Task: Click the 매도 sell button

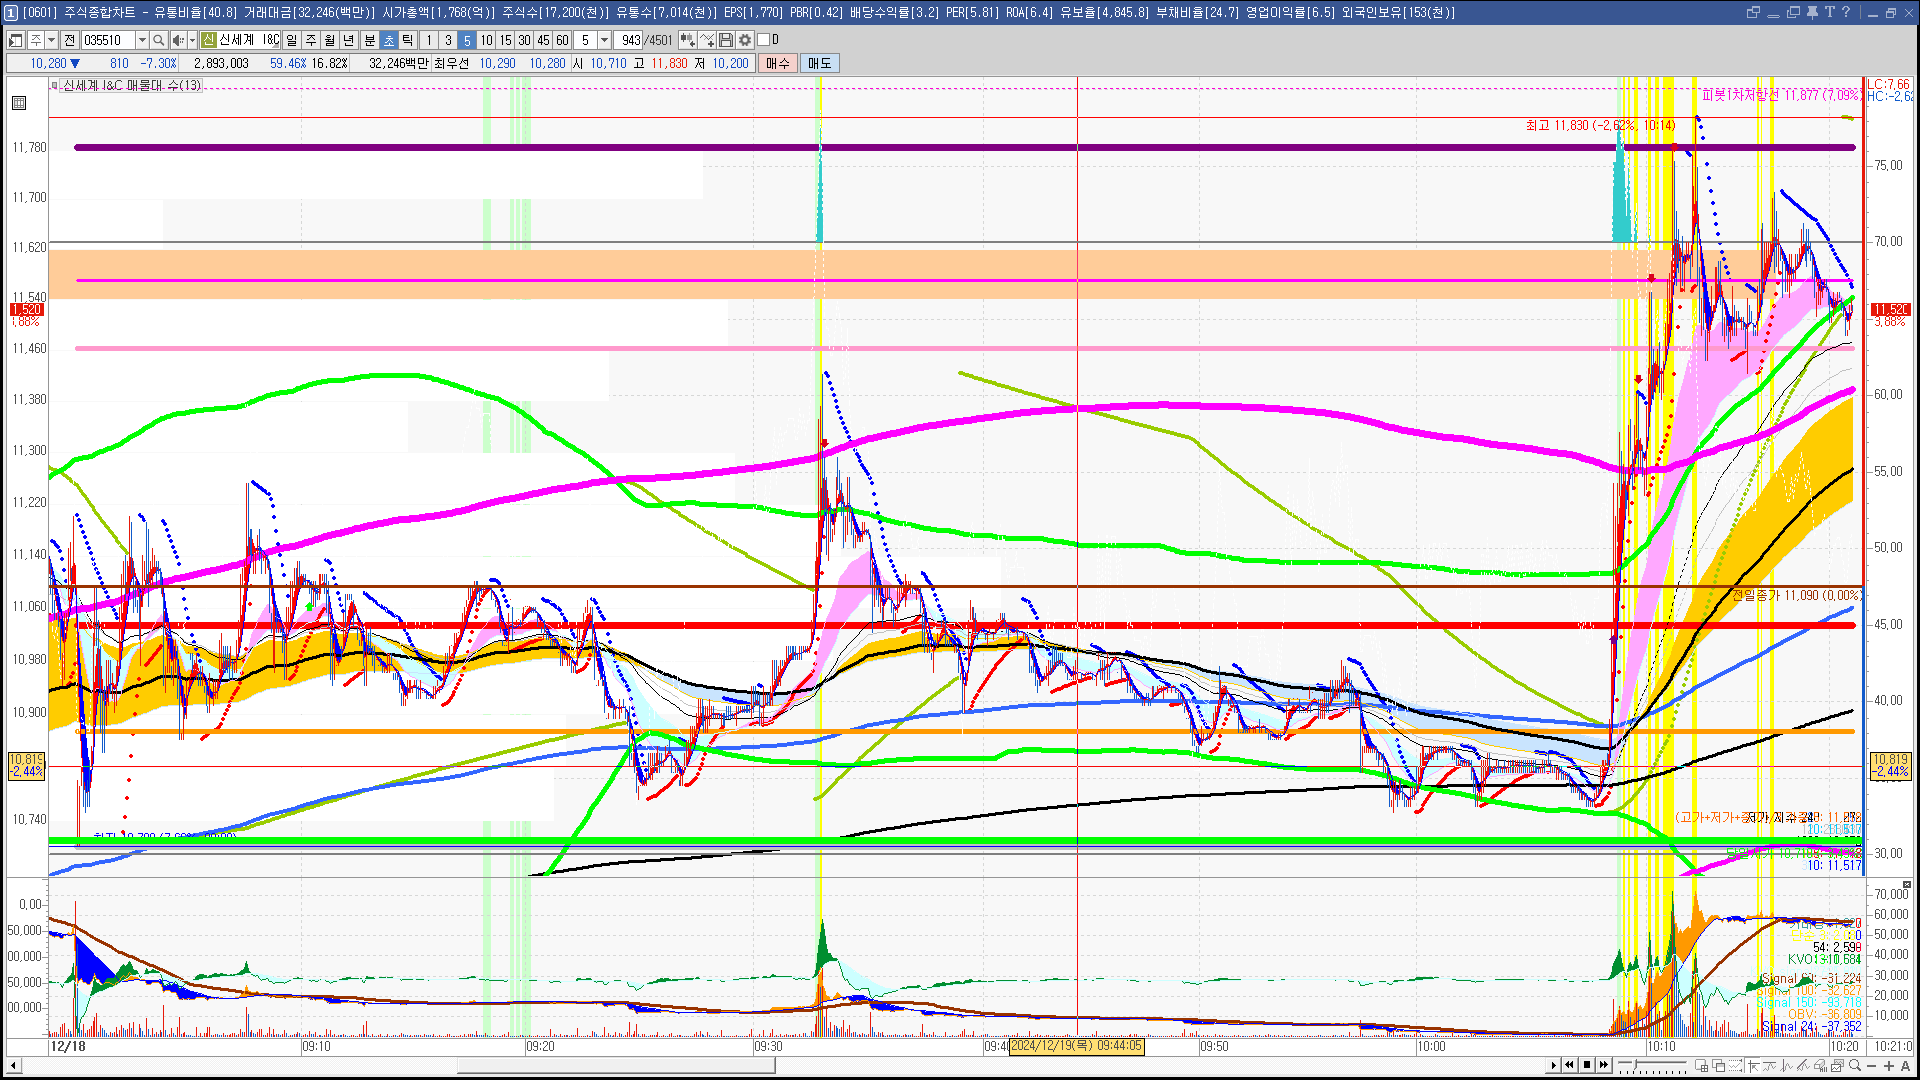Action: pyautogui.click(x=819, y=63)
